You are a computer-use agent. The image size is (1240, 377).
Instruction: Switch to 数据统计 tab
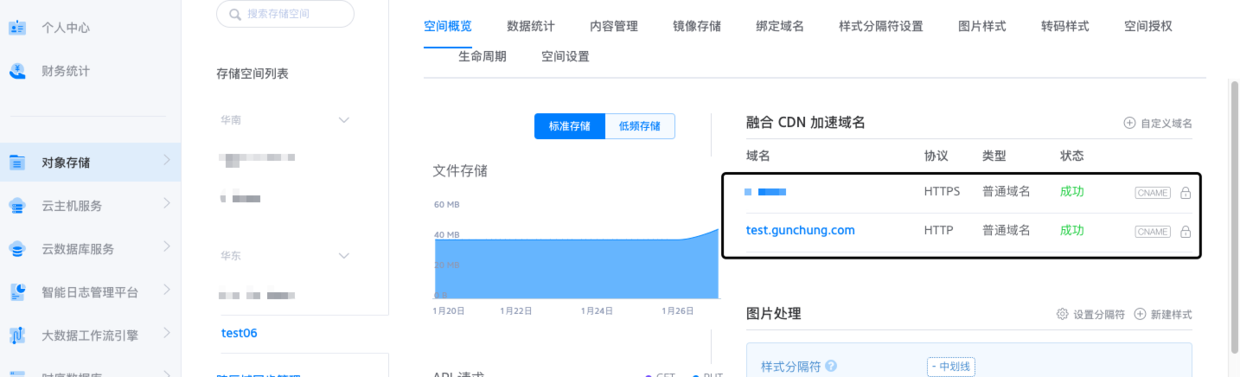click(531, 26)
